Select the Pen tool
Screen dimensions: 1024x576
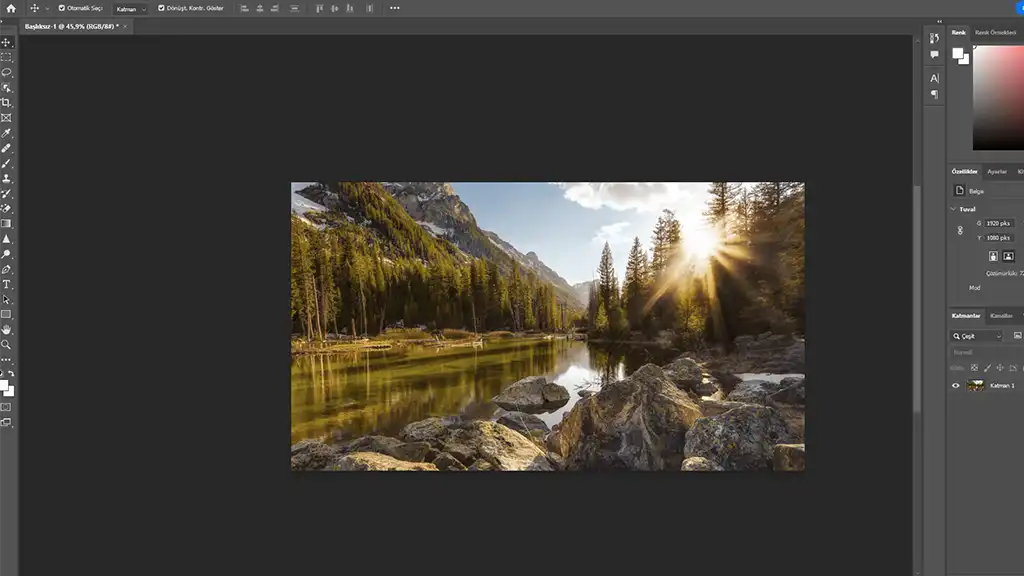tap(6, 269)
